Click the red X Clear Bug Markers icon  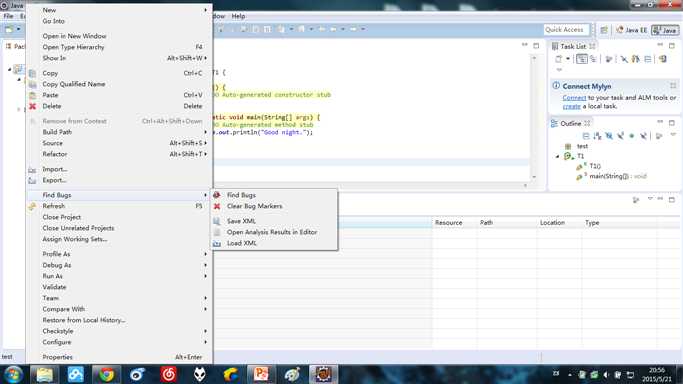tap(217, 206)
